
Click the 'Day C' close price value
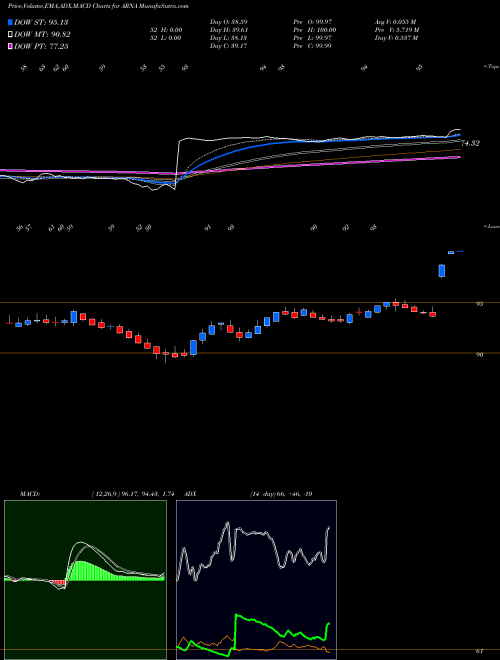pos(228,46)
